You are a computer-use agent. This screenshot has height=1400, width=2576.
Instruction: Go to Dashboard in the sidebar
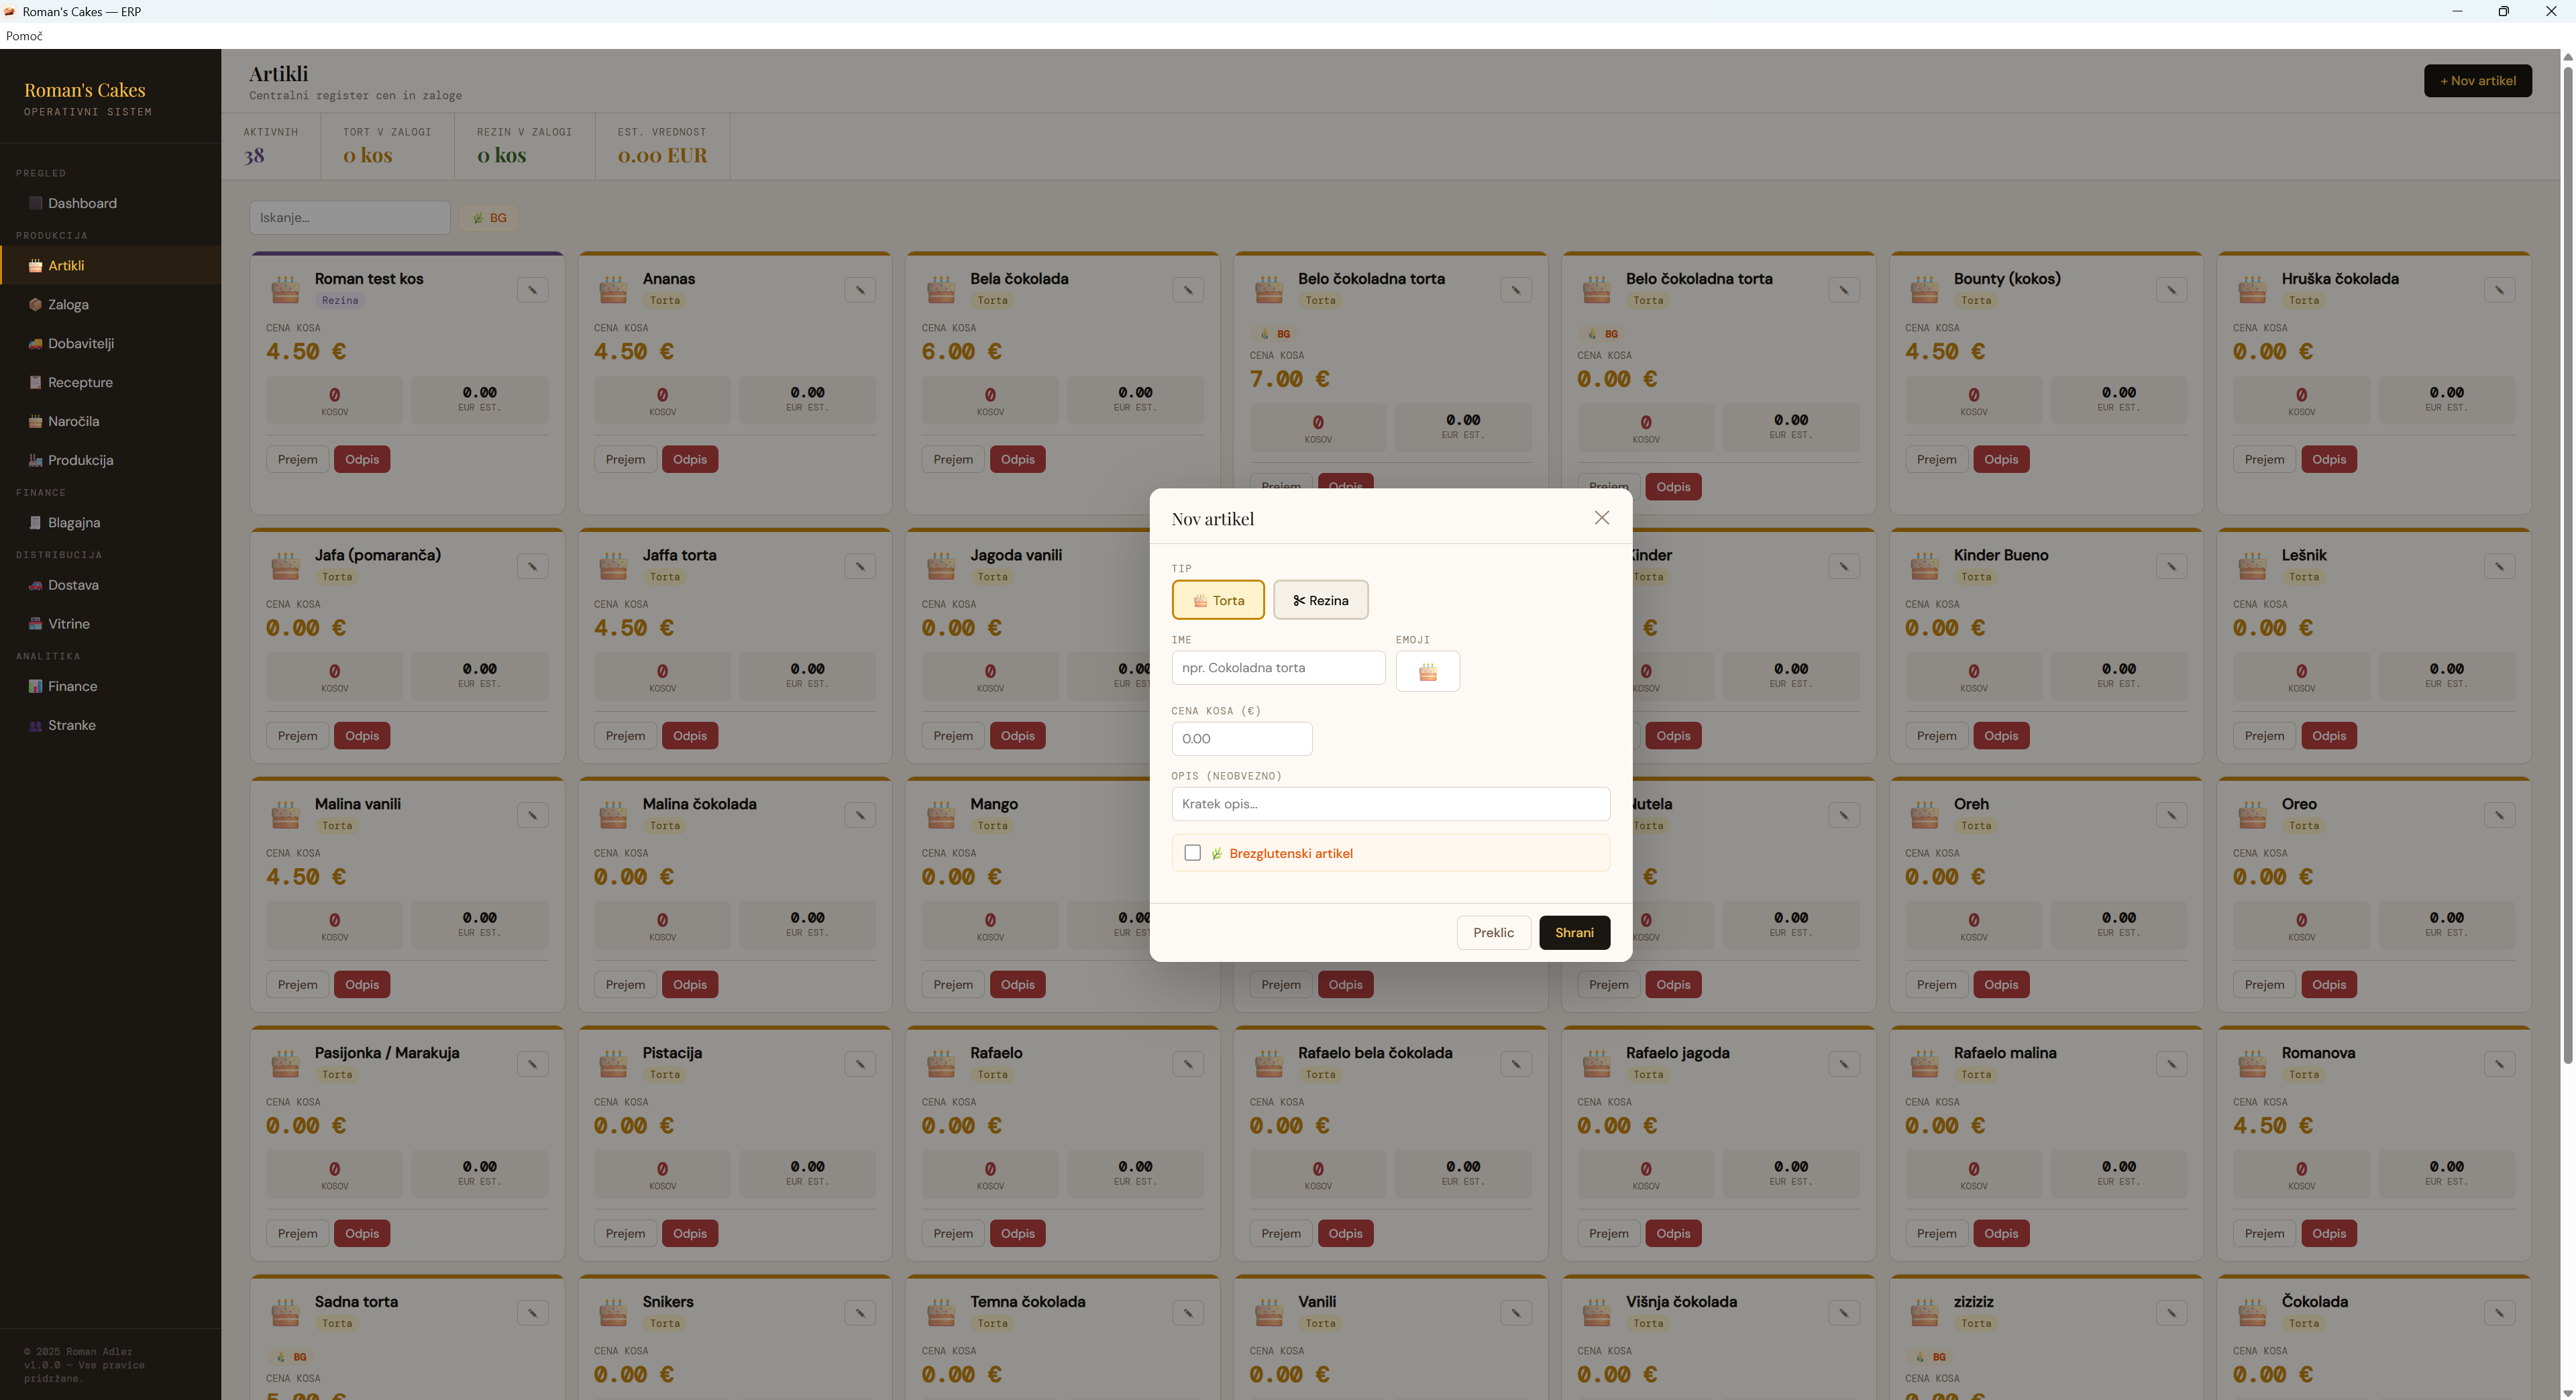(110, 203)
